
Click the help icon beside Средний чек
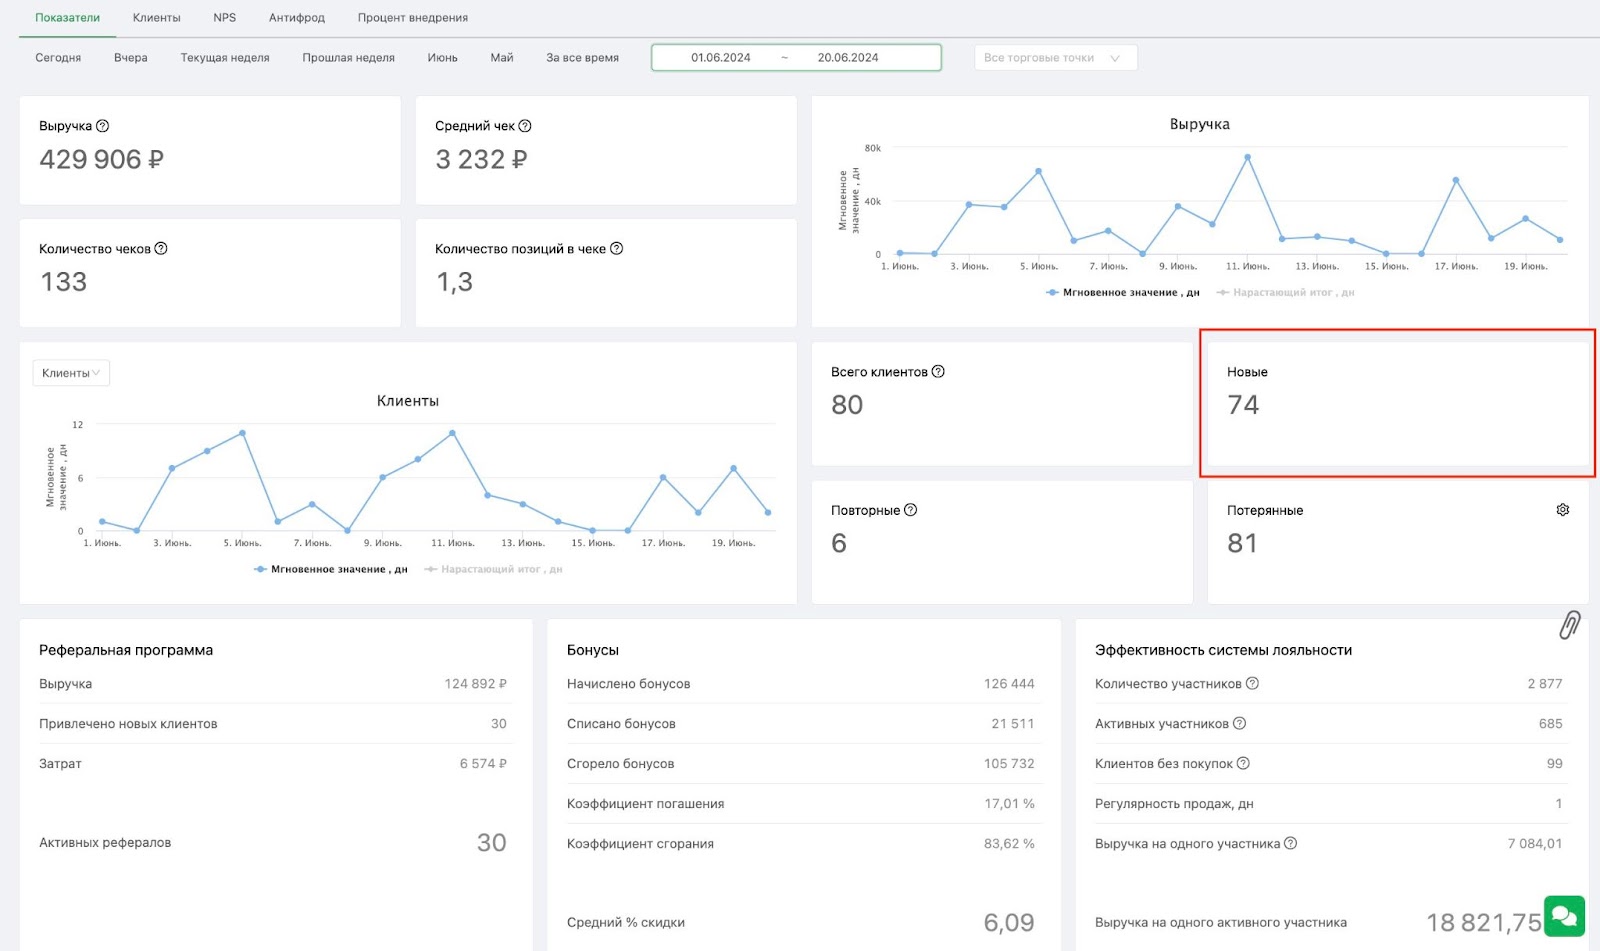tap(525, 126)
